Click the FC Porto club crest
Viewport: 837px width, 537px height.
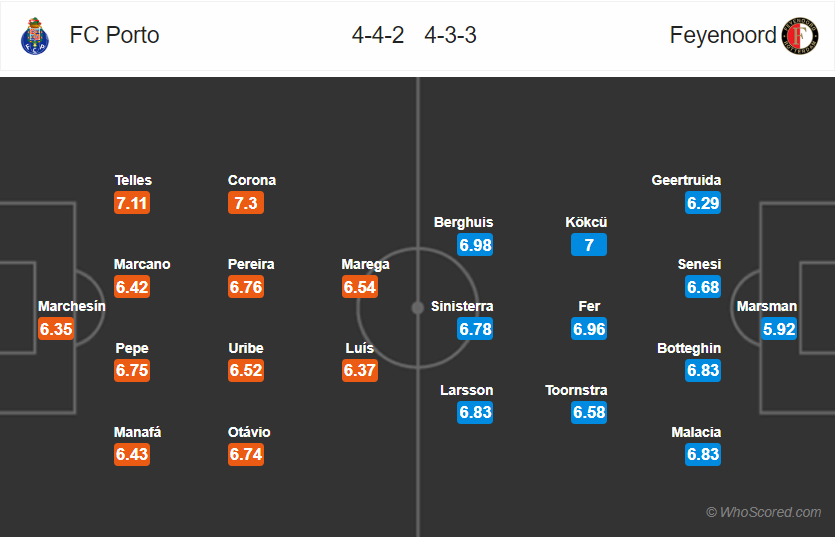coord(35,36)
